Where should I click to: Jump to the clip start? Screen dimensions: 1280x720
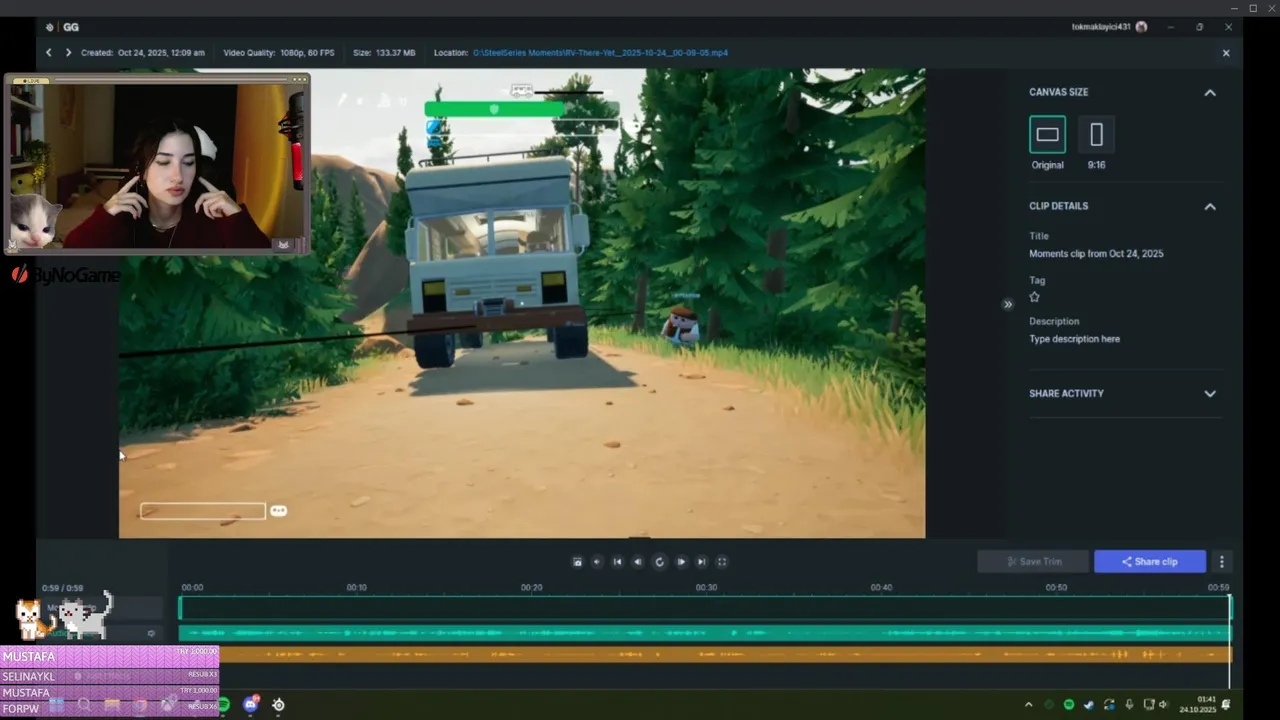(x=617, y=562)
